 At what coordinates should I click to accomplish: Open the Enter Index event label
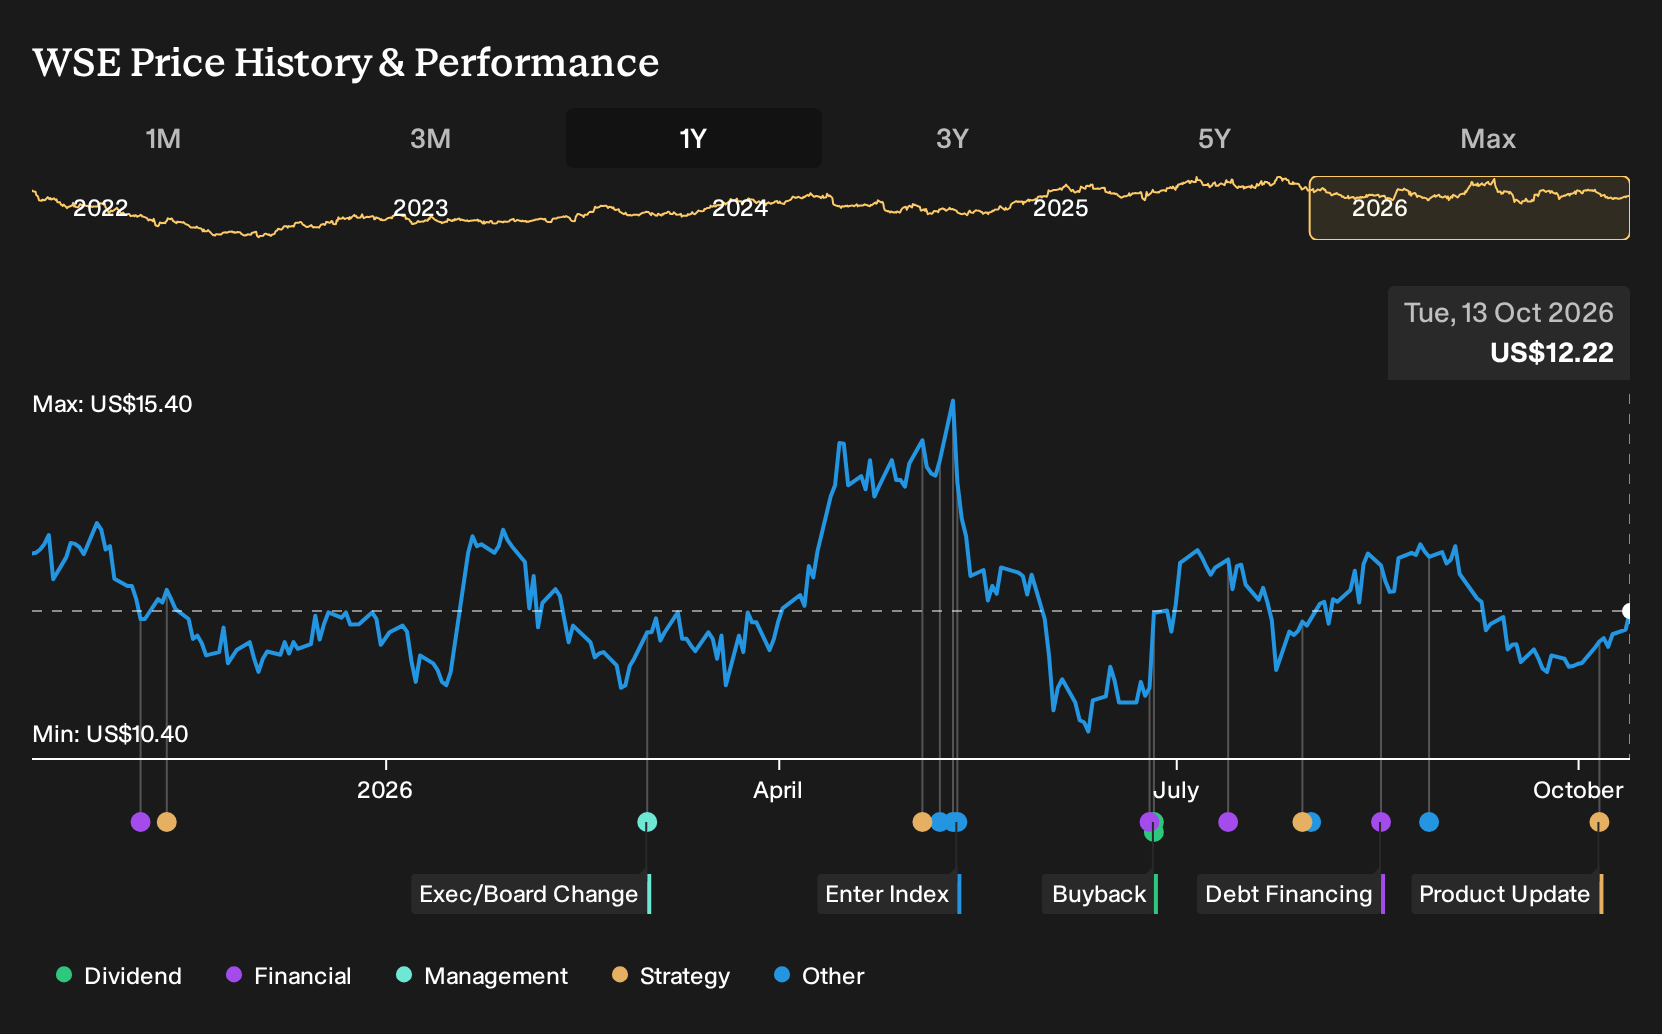(889, 894)
